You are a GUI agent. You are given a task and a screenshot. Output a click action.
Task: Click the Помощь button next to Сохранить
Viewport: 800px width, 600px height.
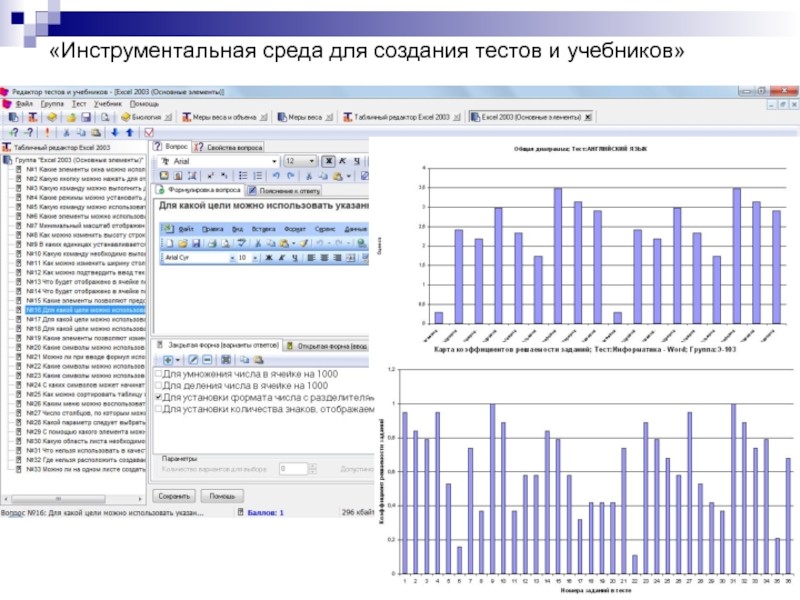click(222, 496)
